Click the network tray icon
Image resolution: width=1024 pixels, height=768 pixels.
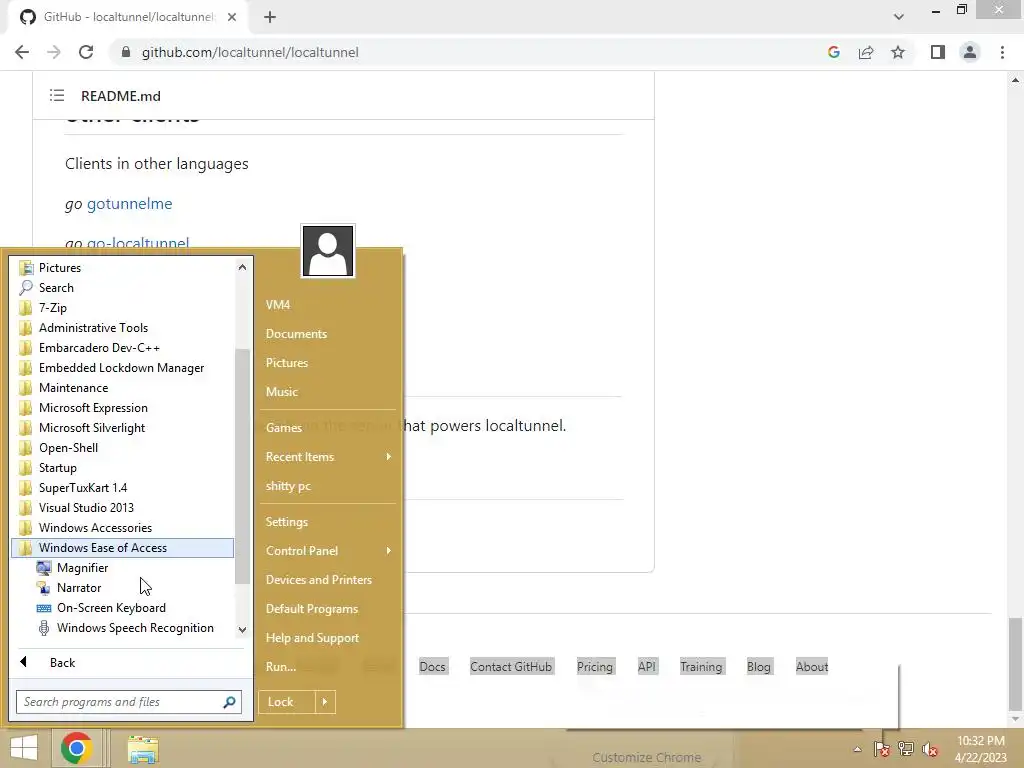tap(906, 749)
